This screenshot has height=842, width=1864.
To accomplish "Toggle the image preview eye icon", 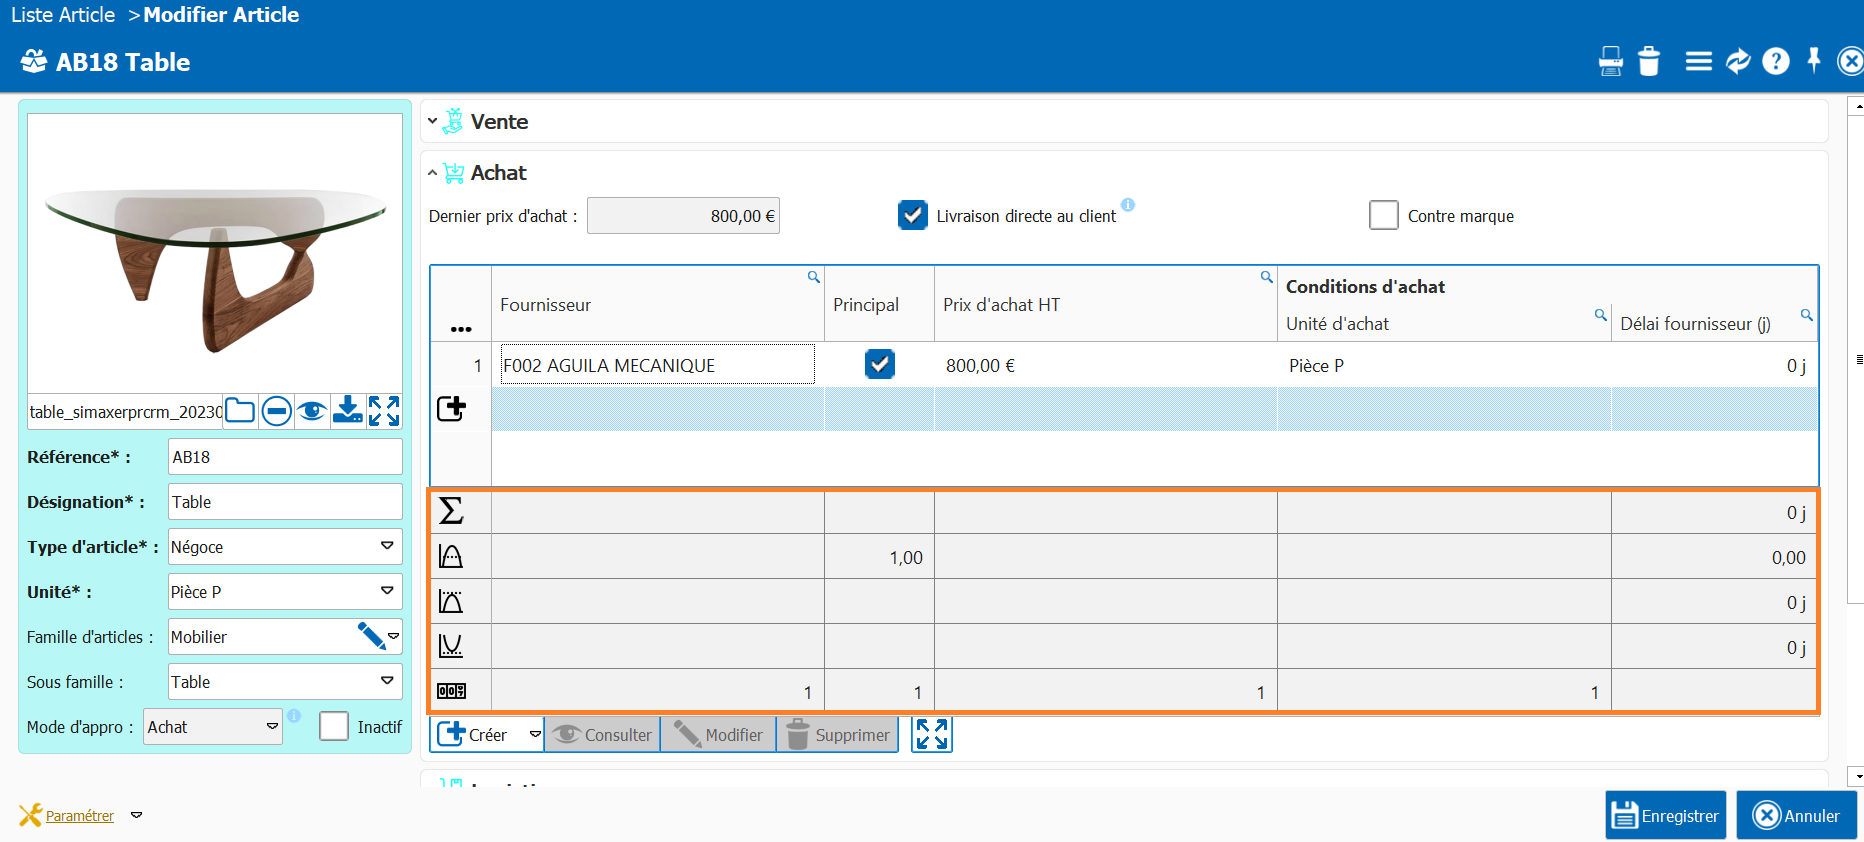I will (x=312, y=411).
